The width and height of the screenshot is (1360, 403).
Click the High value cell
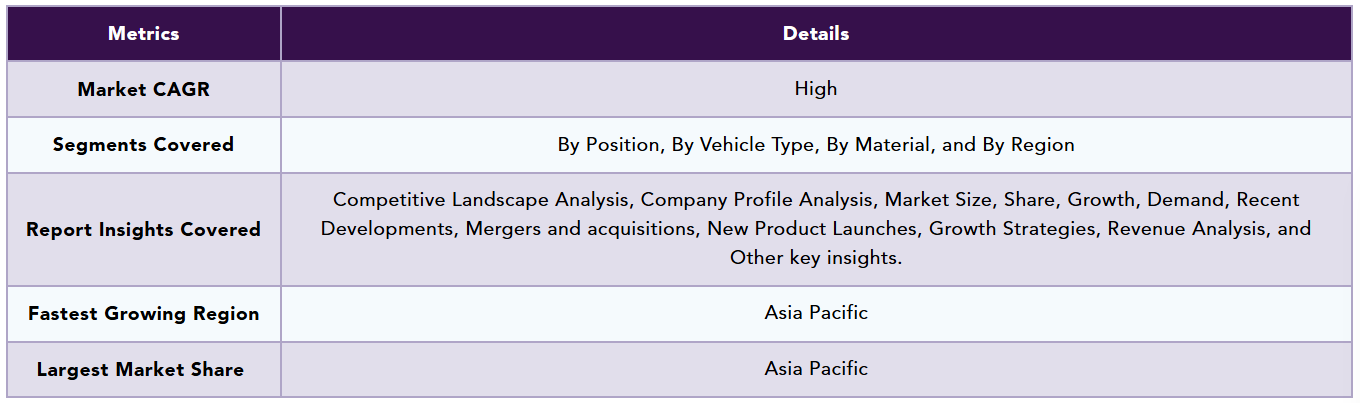[816, 89]
